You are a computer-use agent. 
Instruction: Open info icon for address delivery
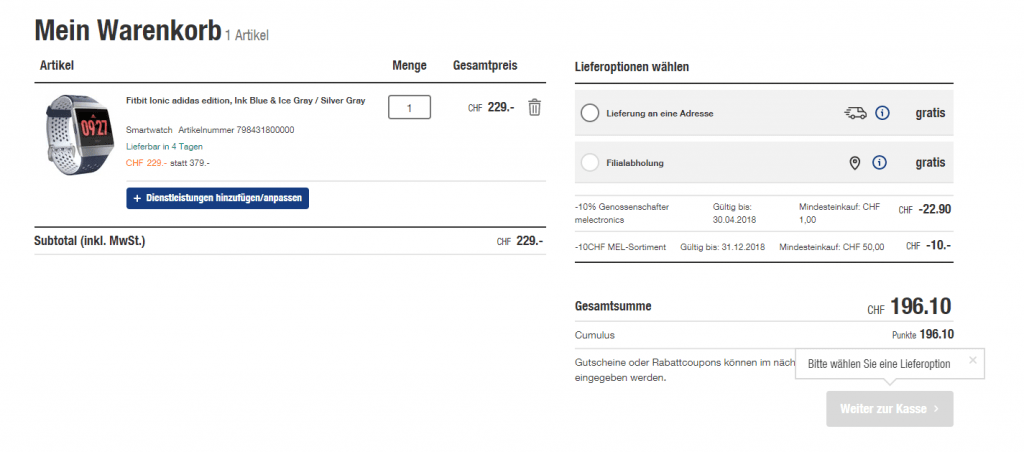(x=882, y=113)
